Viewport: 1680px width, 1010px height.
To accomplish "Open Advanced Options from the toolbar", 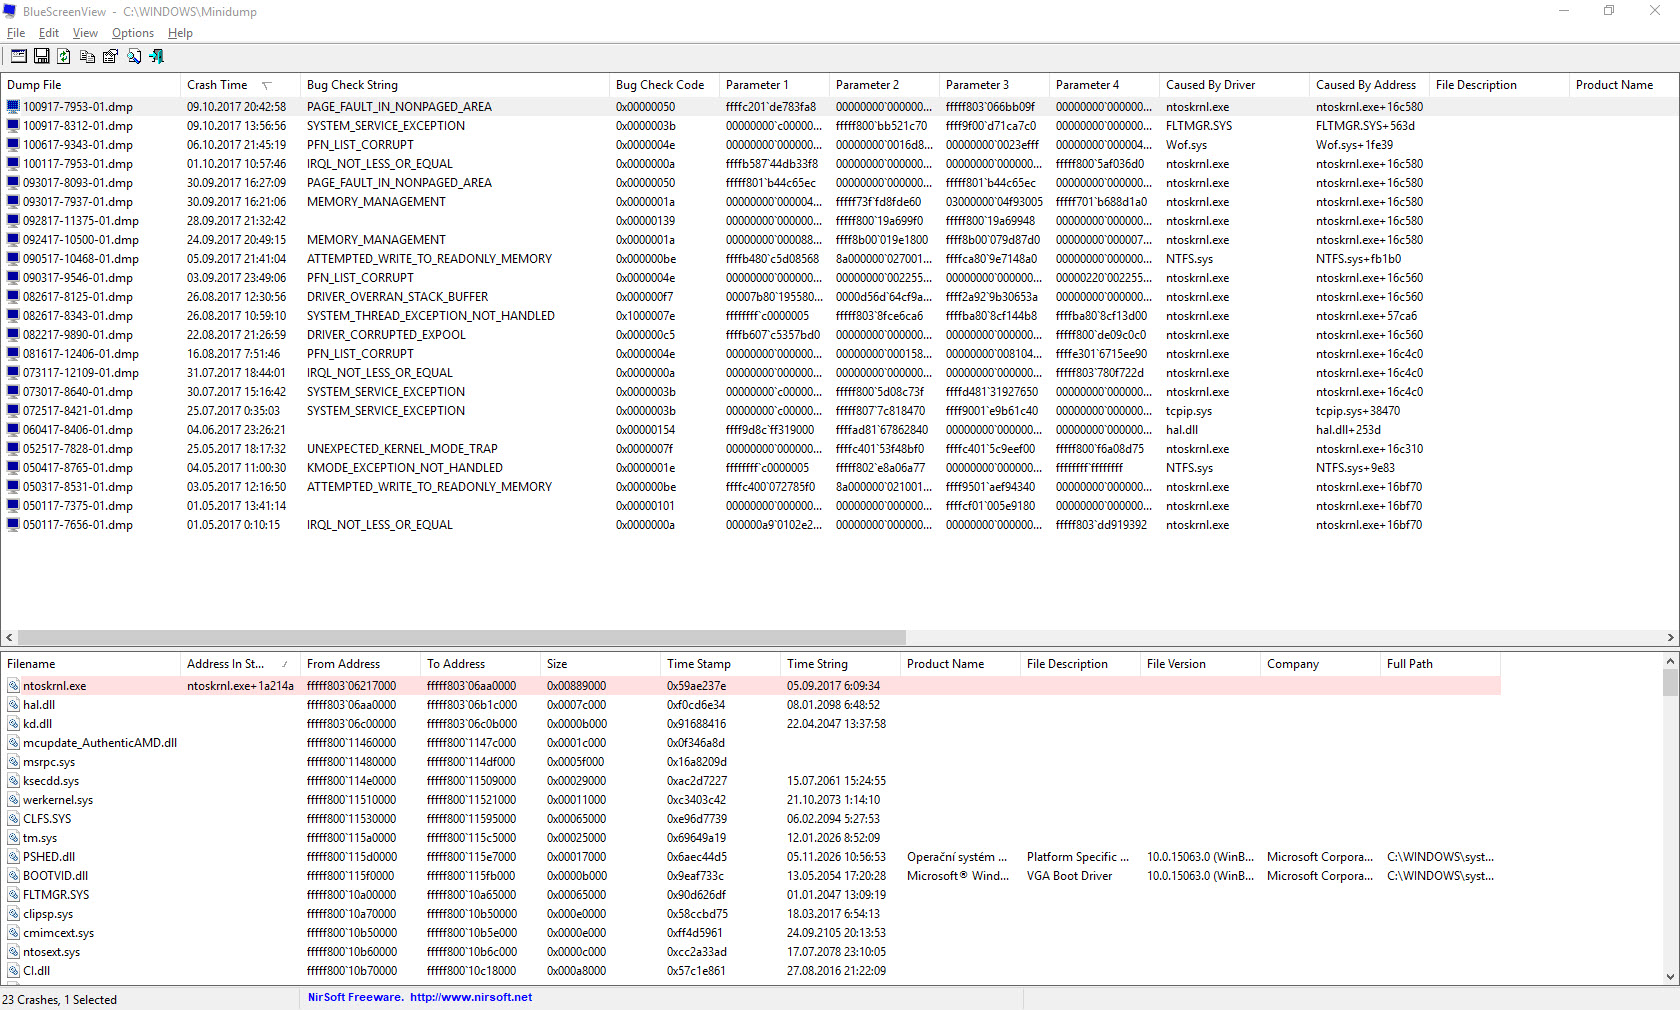I will click(19, 56).
